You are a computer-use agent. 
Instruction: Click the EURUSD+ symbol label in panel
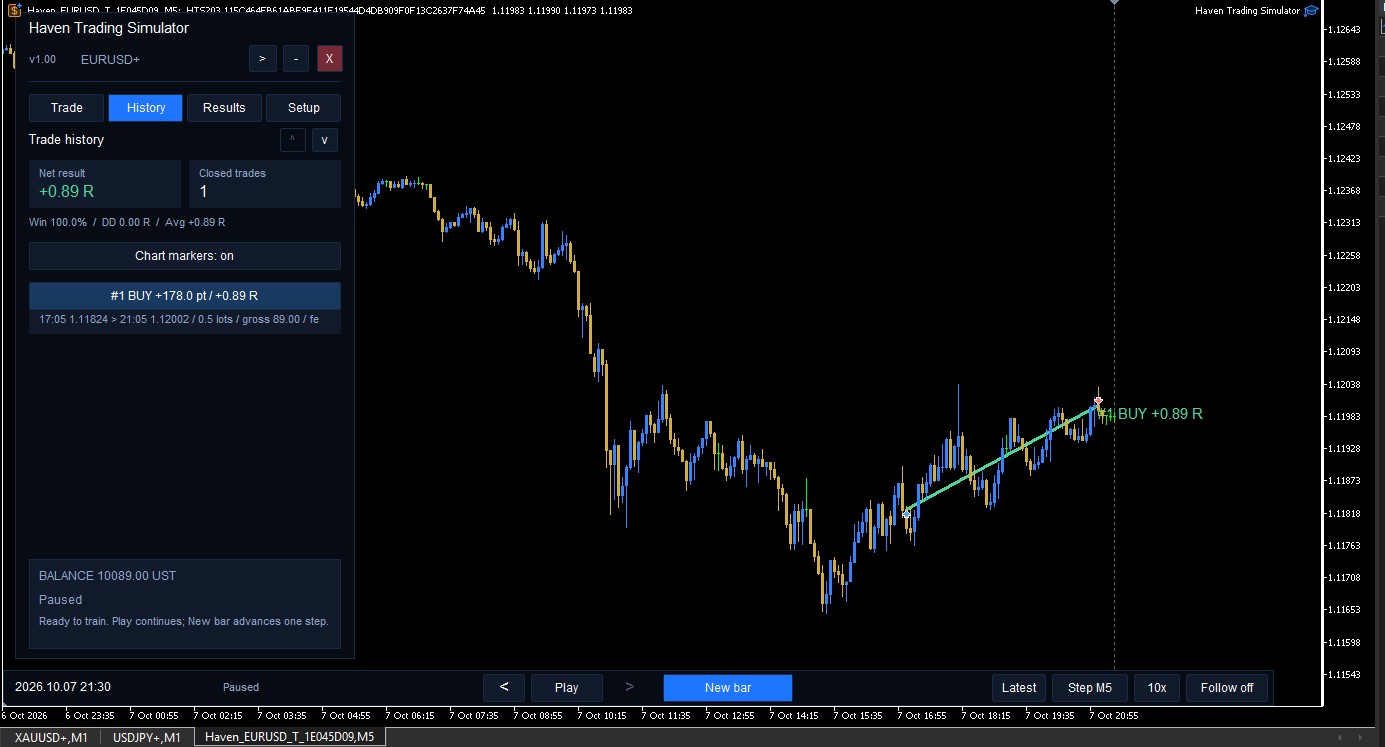[x=110, y=60]
